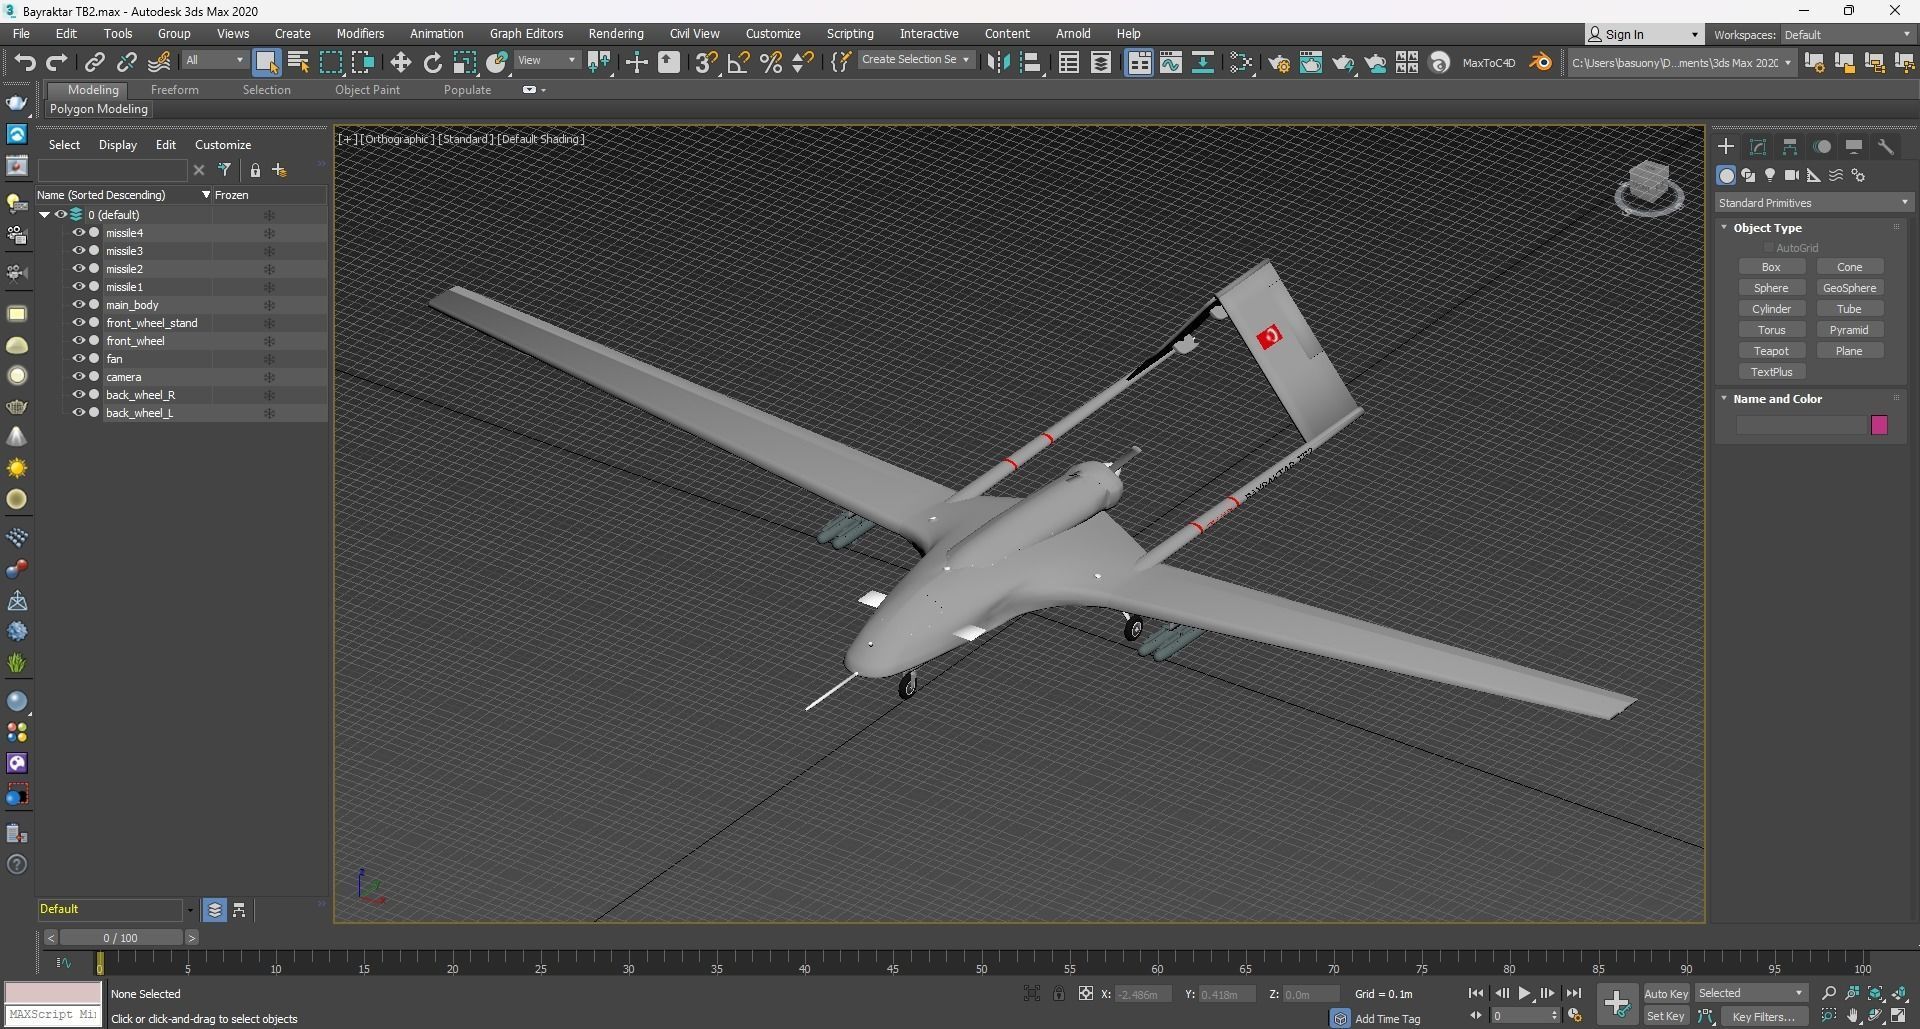Hide the fan object eye icon
Screen dimensions: 1920x1029
click(x=78, y=359)
